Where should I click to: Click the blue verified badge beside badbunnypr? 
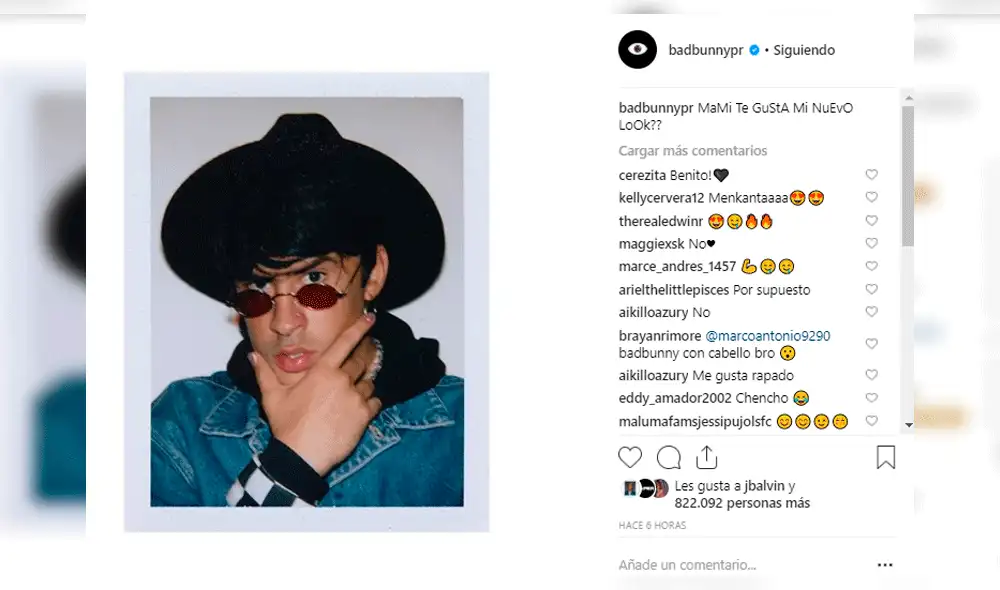[756, 49]
